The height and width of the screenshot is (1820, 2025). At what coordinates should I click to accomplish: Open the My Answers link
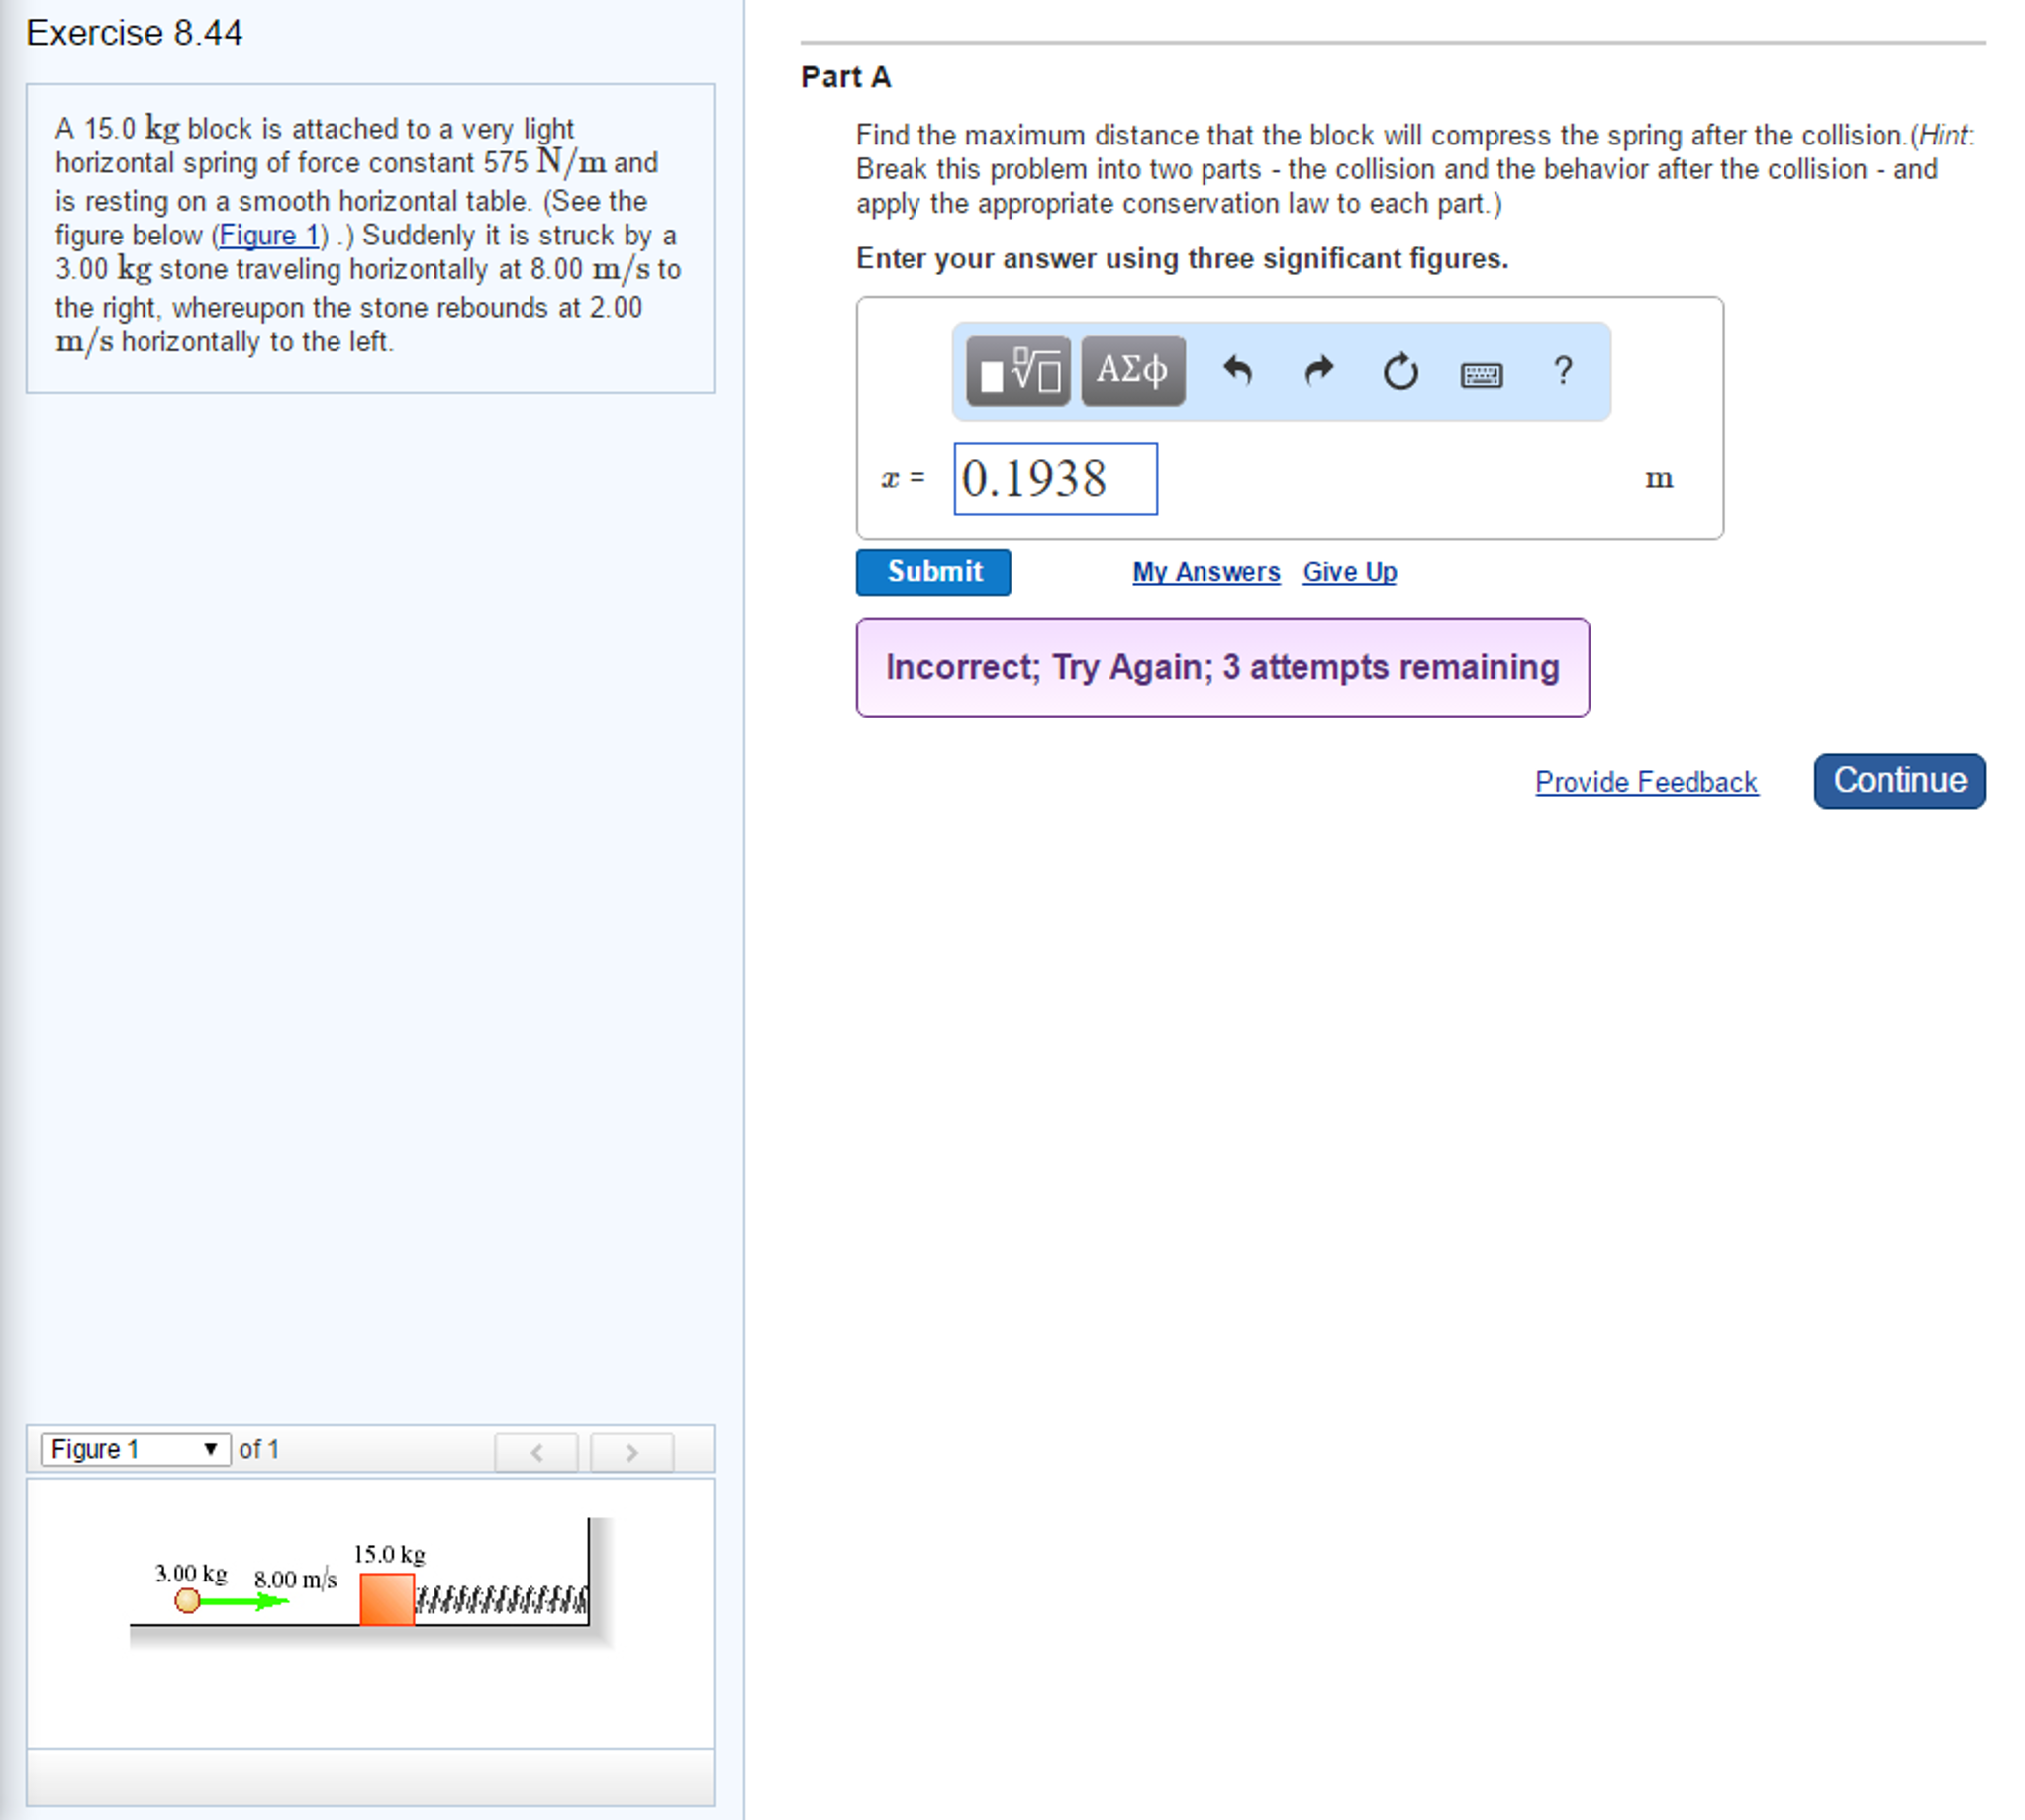1205,572
